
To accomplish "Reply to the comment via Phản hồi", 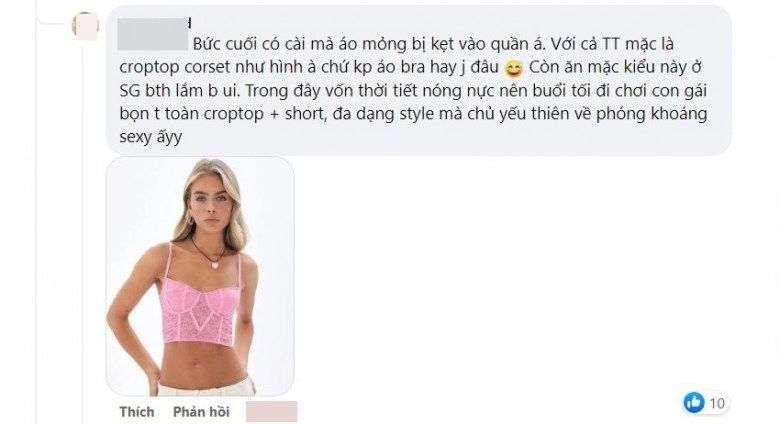I will (x=201, y=412).
